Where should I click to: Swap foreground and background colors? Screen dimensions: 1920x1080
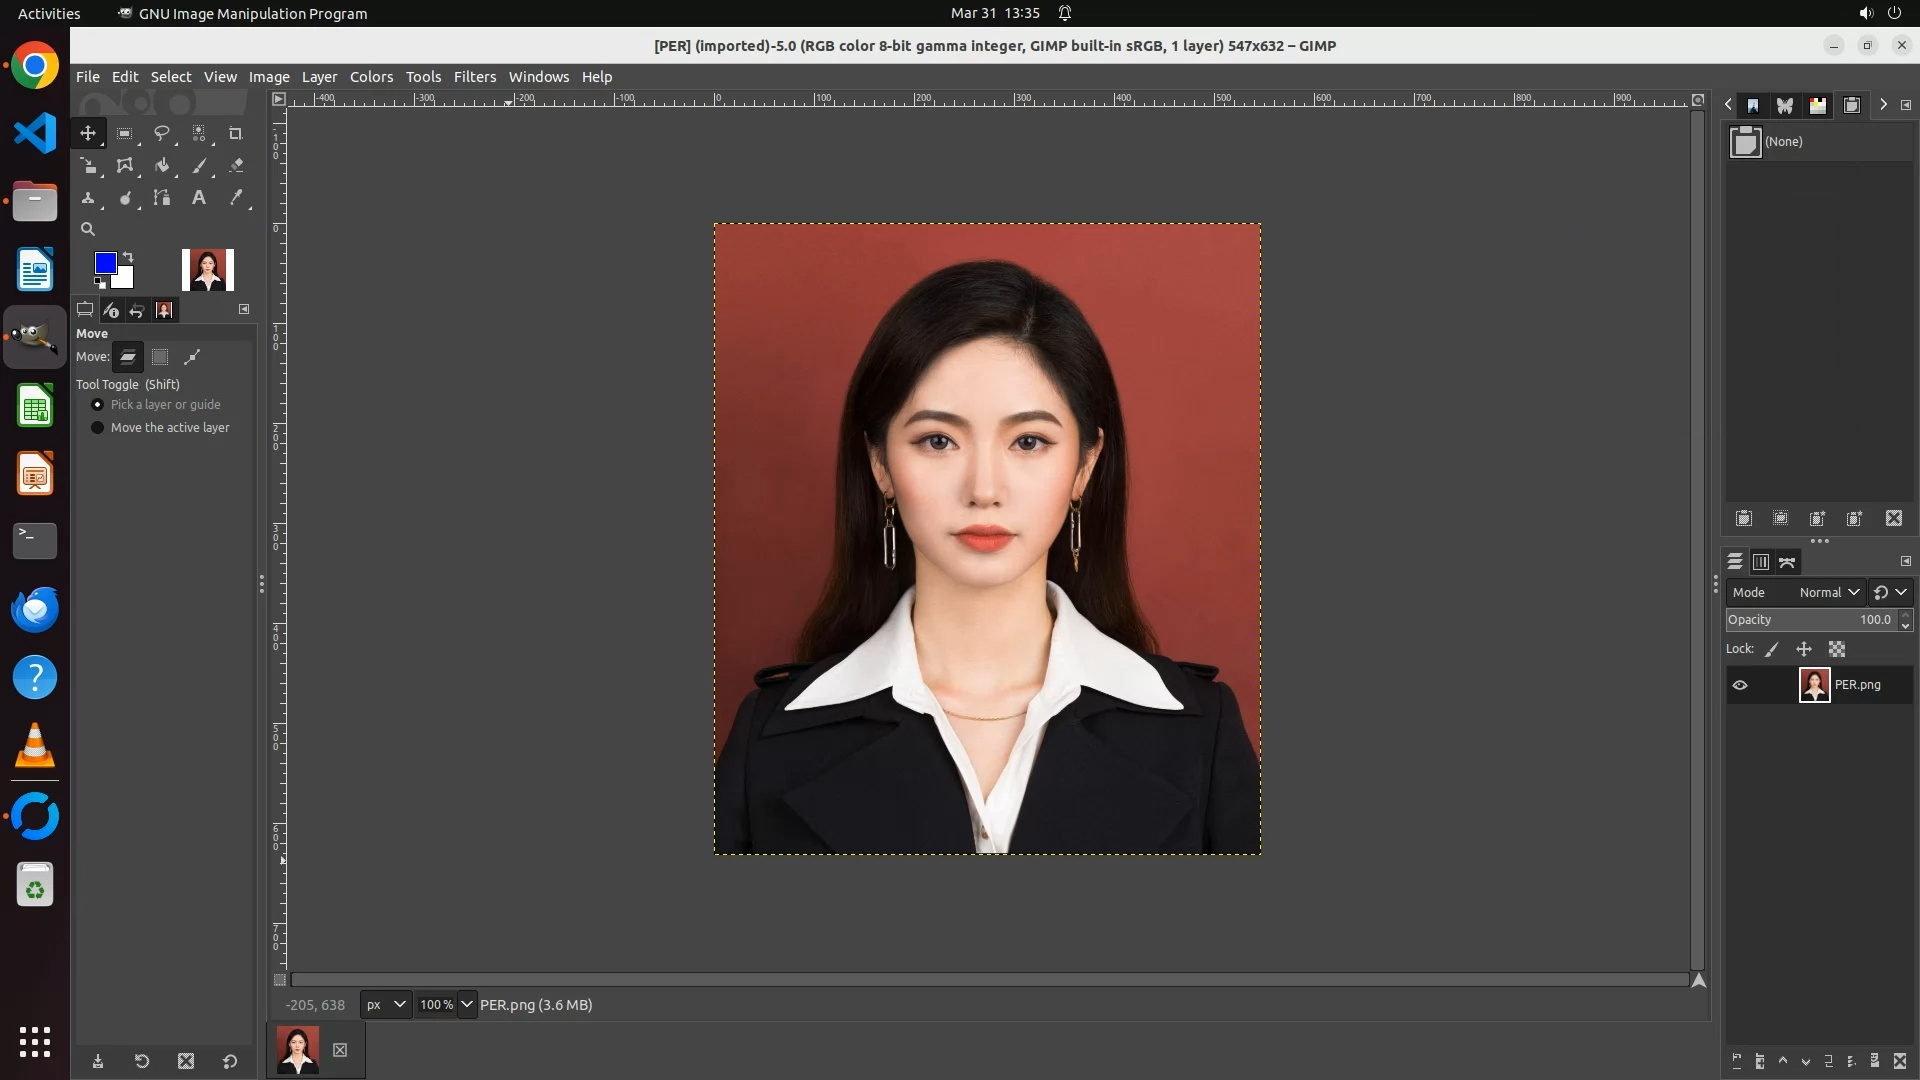click(128, 257)
